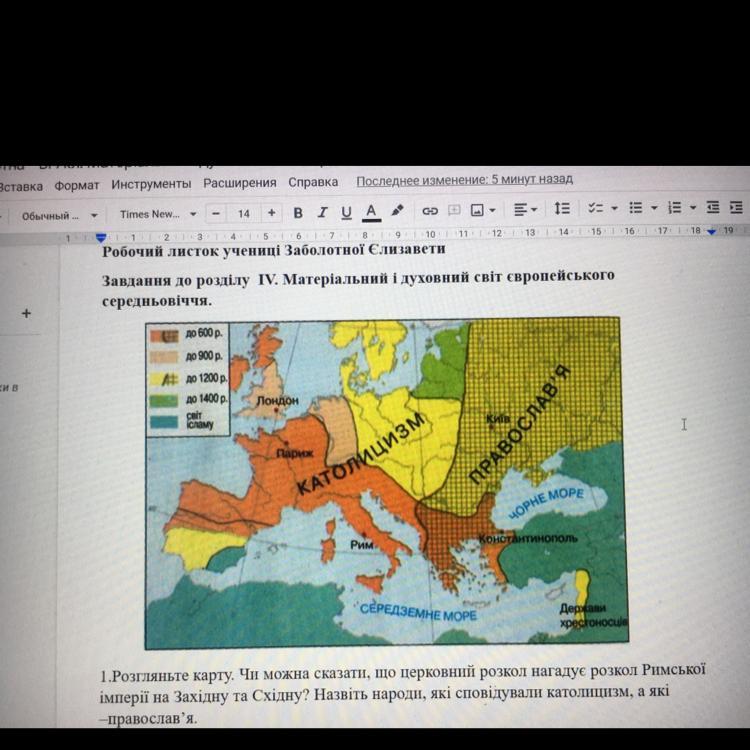The height and width of the screenshot is (750, 750).
Task: Open the text alignment dropdown
Action: pyautogui.click(x=526, y=210)
